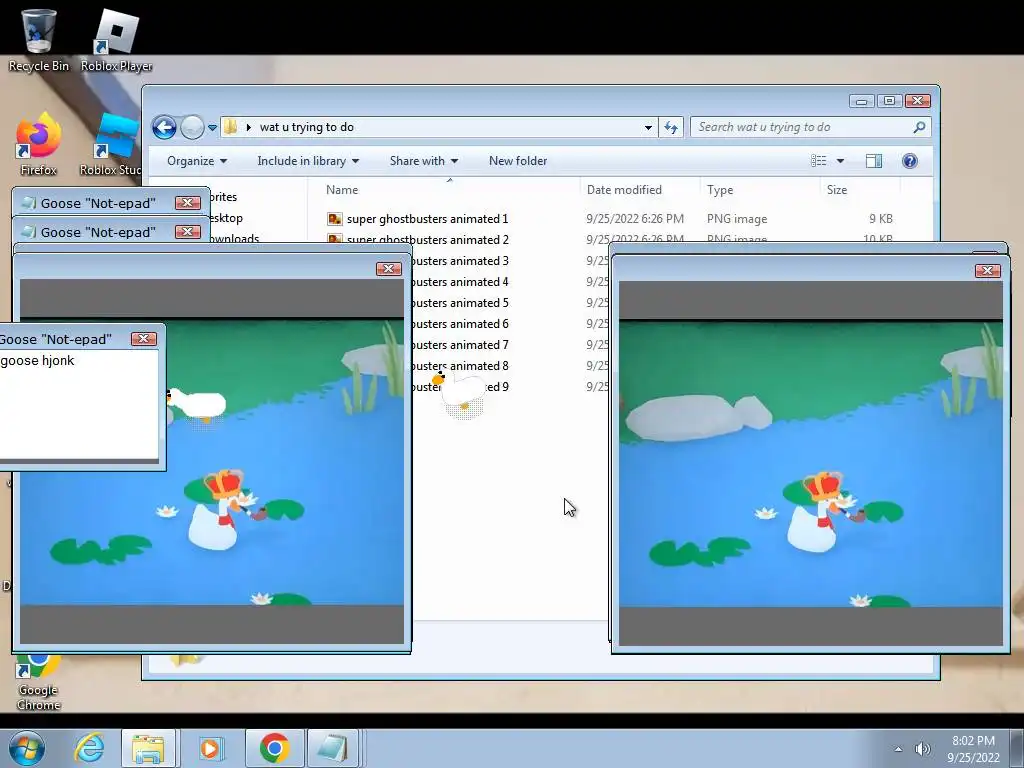The width and height of the screenshot is (1024, 768).
Task: Close the second Goose Not-epad window
Action: (x=187, y=232)
